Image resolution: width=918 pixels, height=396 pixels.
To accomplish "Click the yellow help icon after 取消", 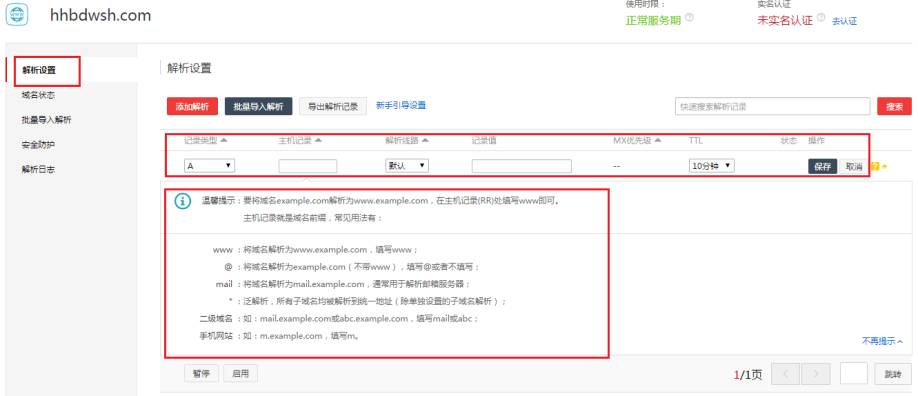I will (875, 166).
